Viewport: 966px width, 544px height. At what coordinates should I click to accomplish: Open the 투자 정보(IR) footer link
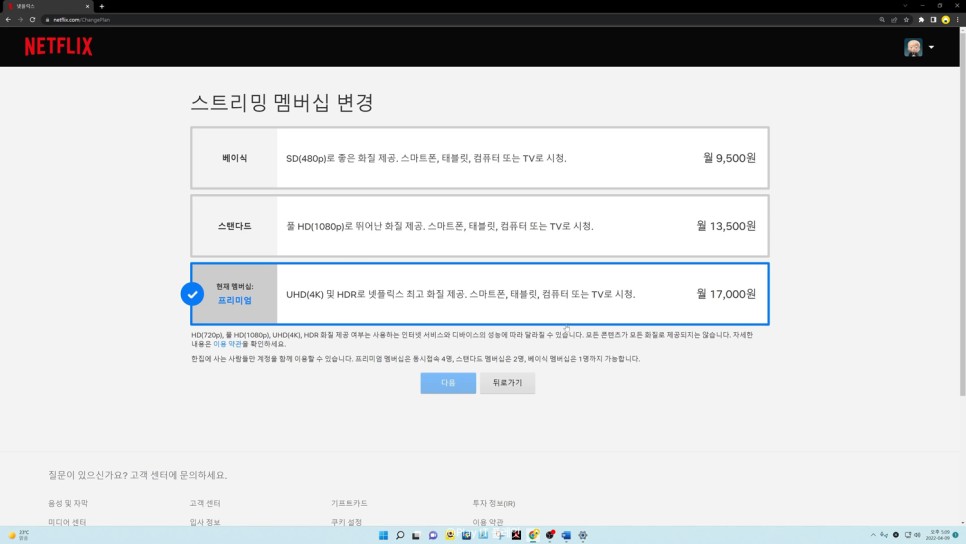[493, 503]
